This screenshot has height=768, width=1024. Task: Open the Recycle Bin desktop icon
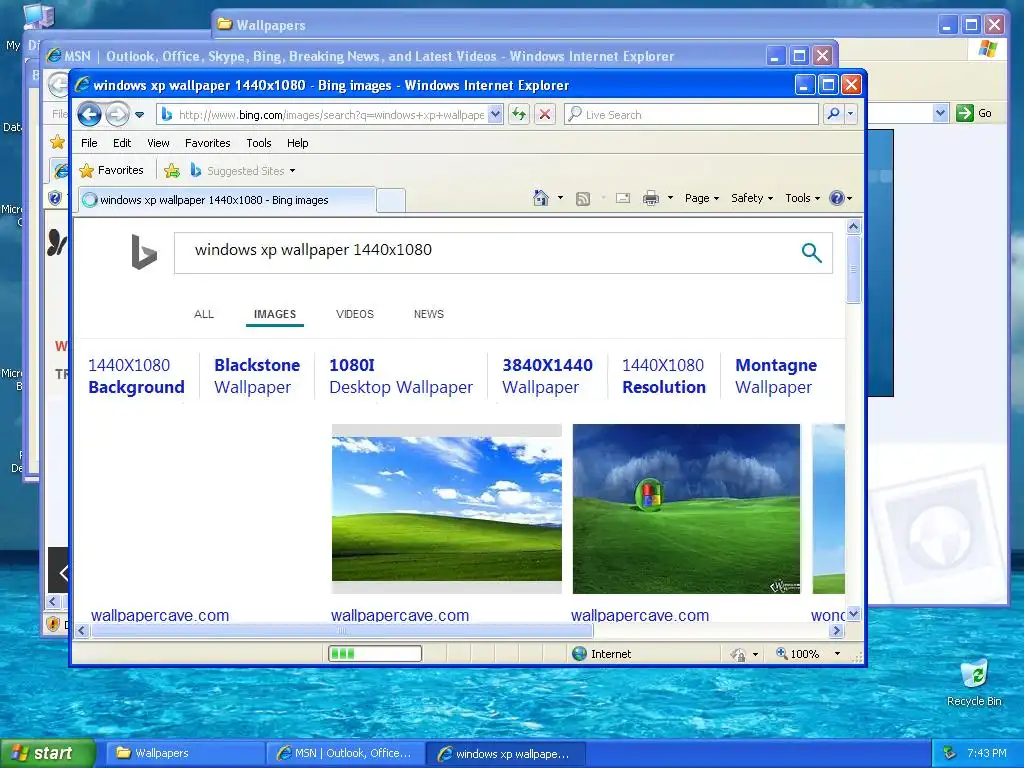pyautogui.click(x=974, y=682)
